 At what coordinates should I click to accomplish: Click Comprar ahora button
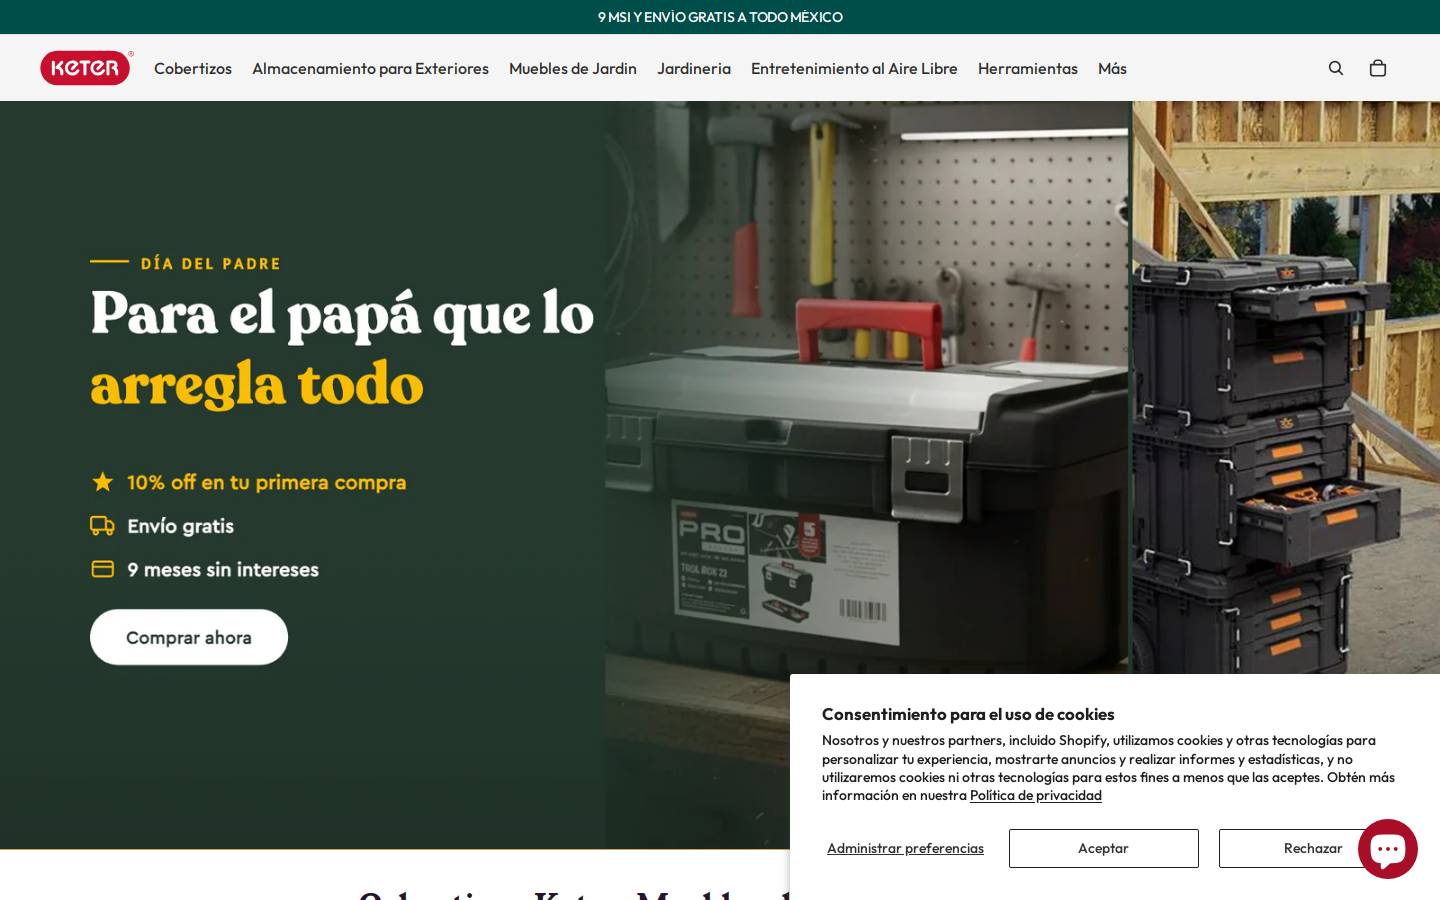189,637
